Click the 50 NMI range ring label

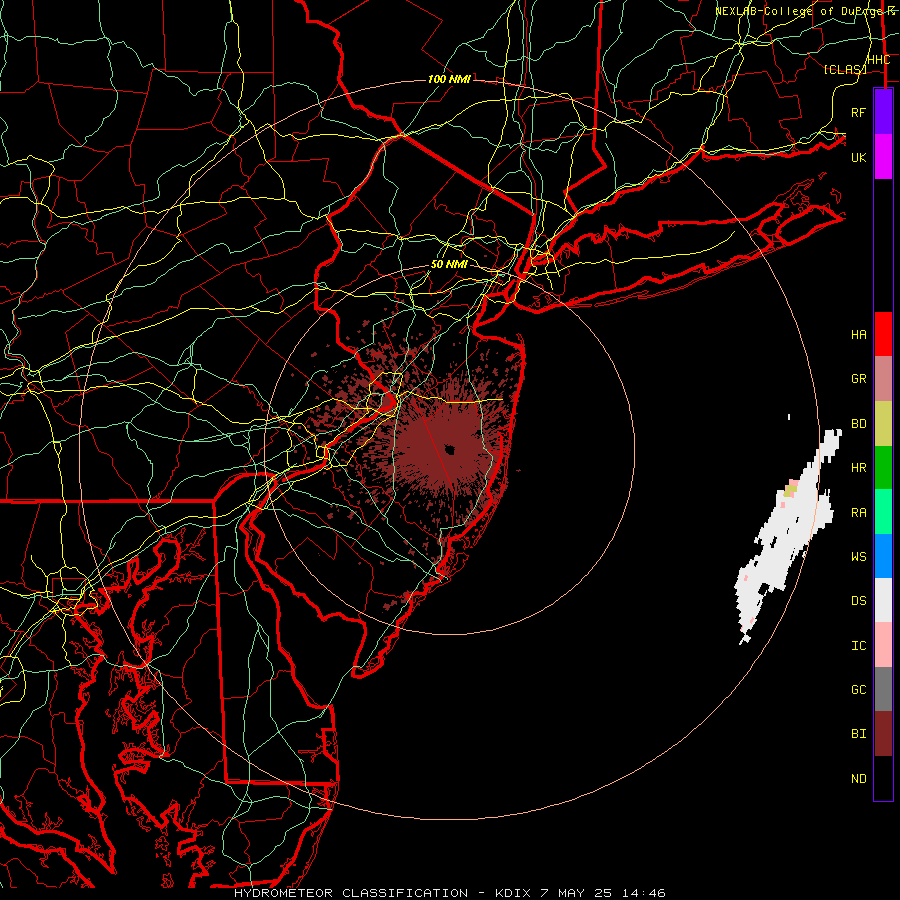pyautogui.click(x=449, y=265)
